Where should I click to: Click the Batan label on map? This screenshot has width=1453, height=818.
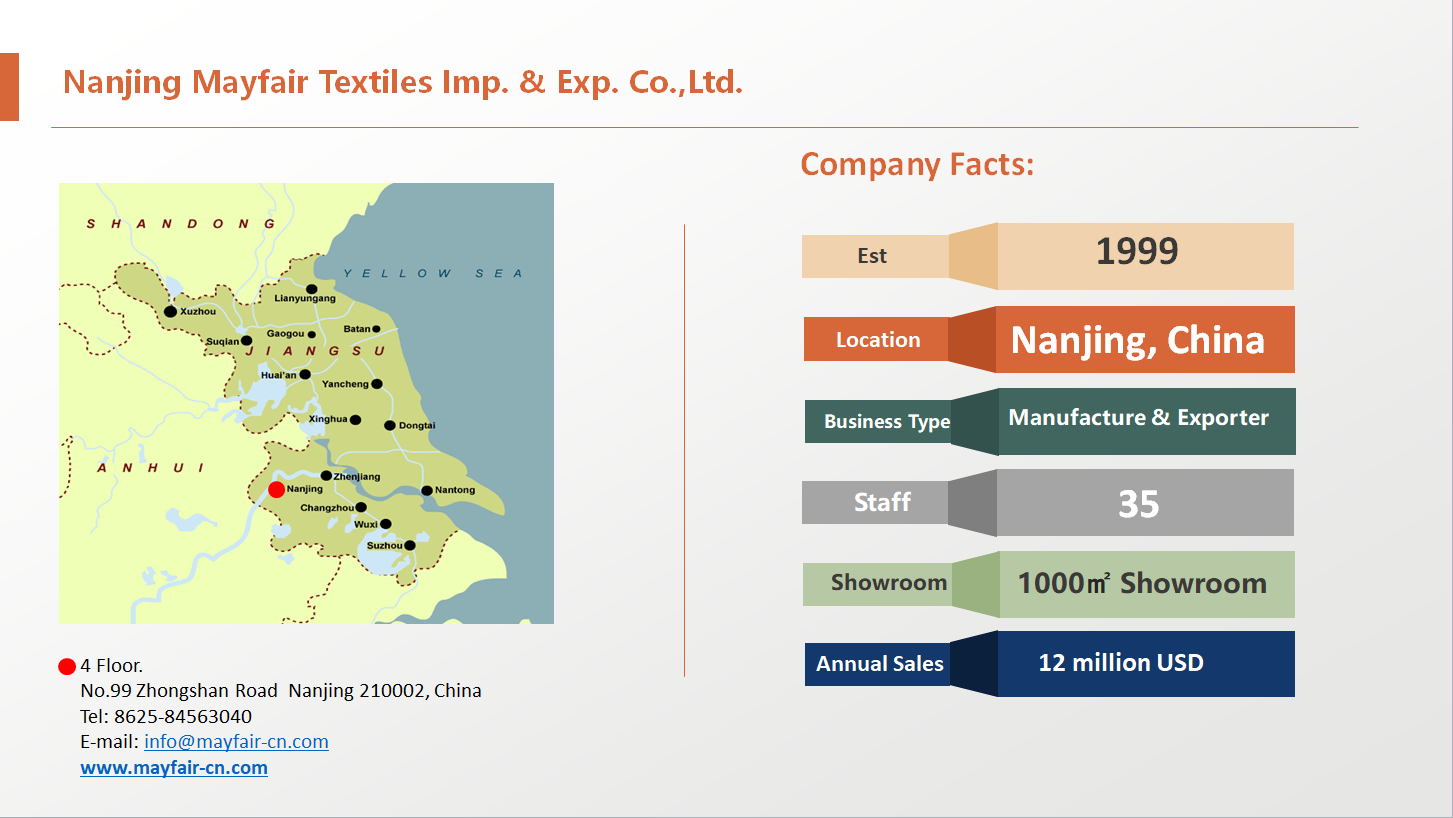(357, 329)
